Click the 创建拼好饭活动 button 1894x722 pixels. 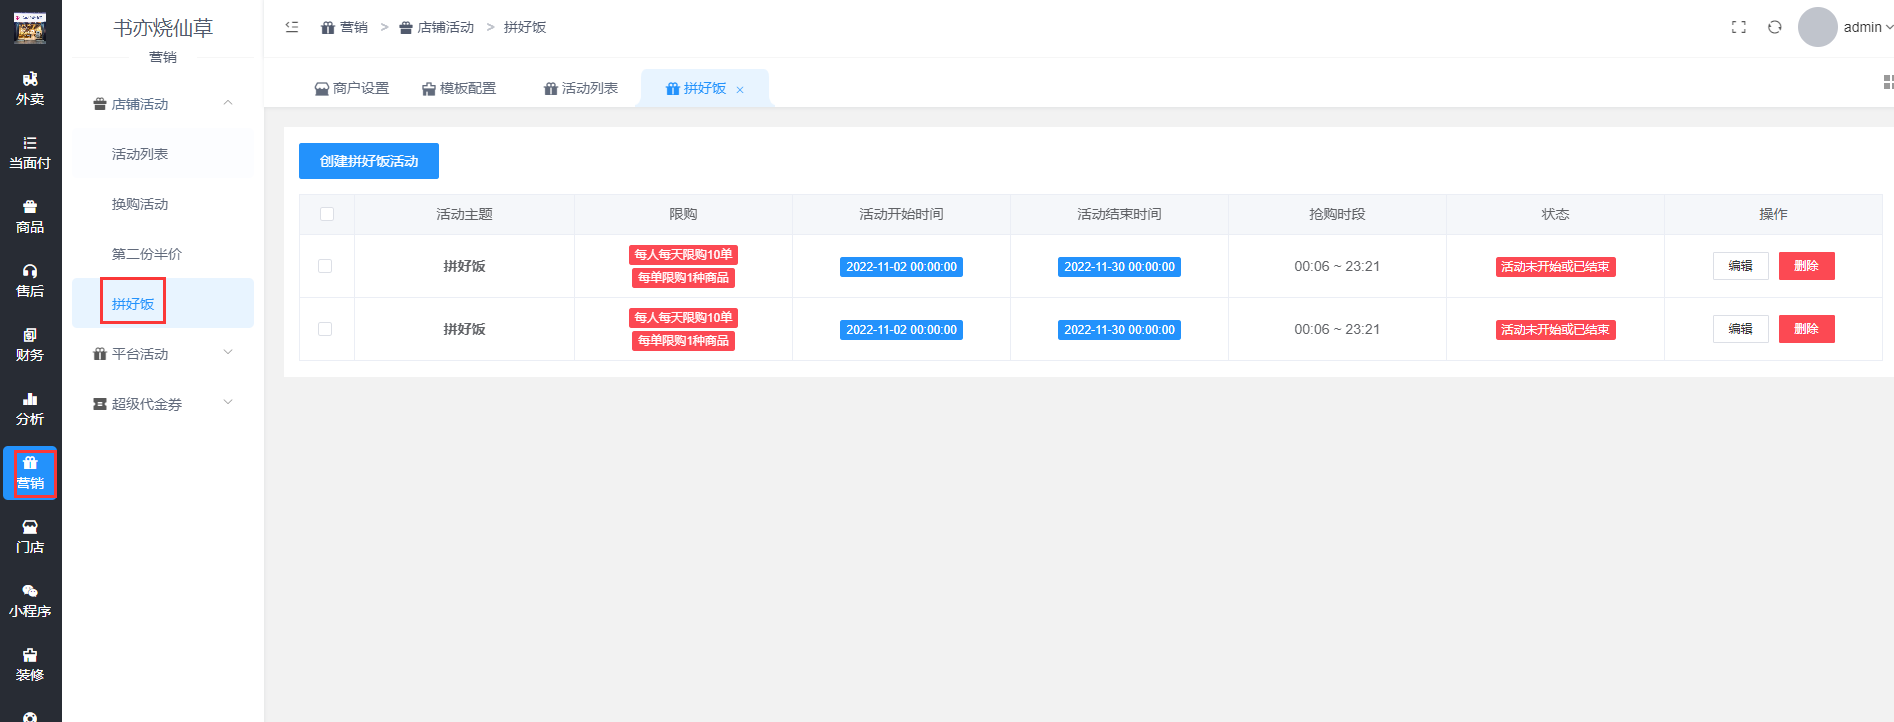[x=369, y=161]
